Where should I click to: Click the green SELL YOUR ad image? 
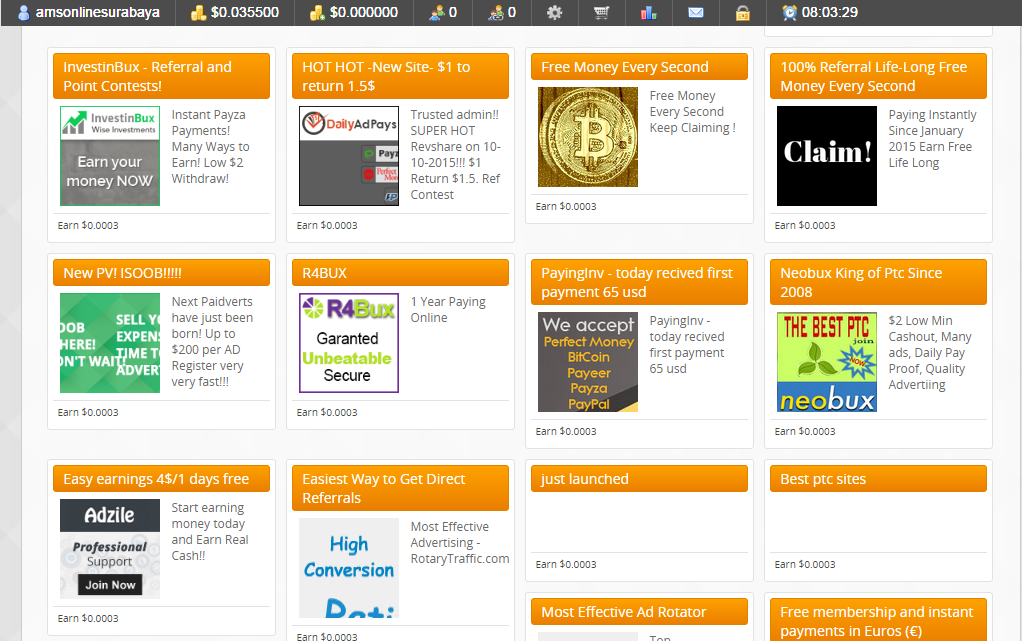(110, 343)
